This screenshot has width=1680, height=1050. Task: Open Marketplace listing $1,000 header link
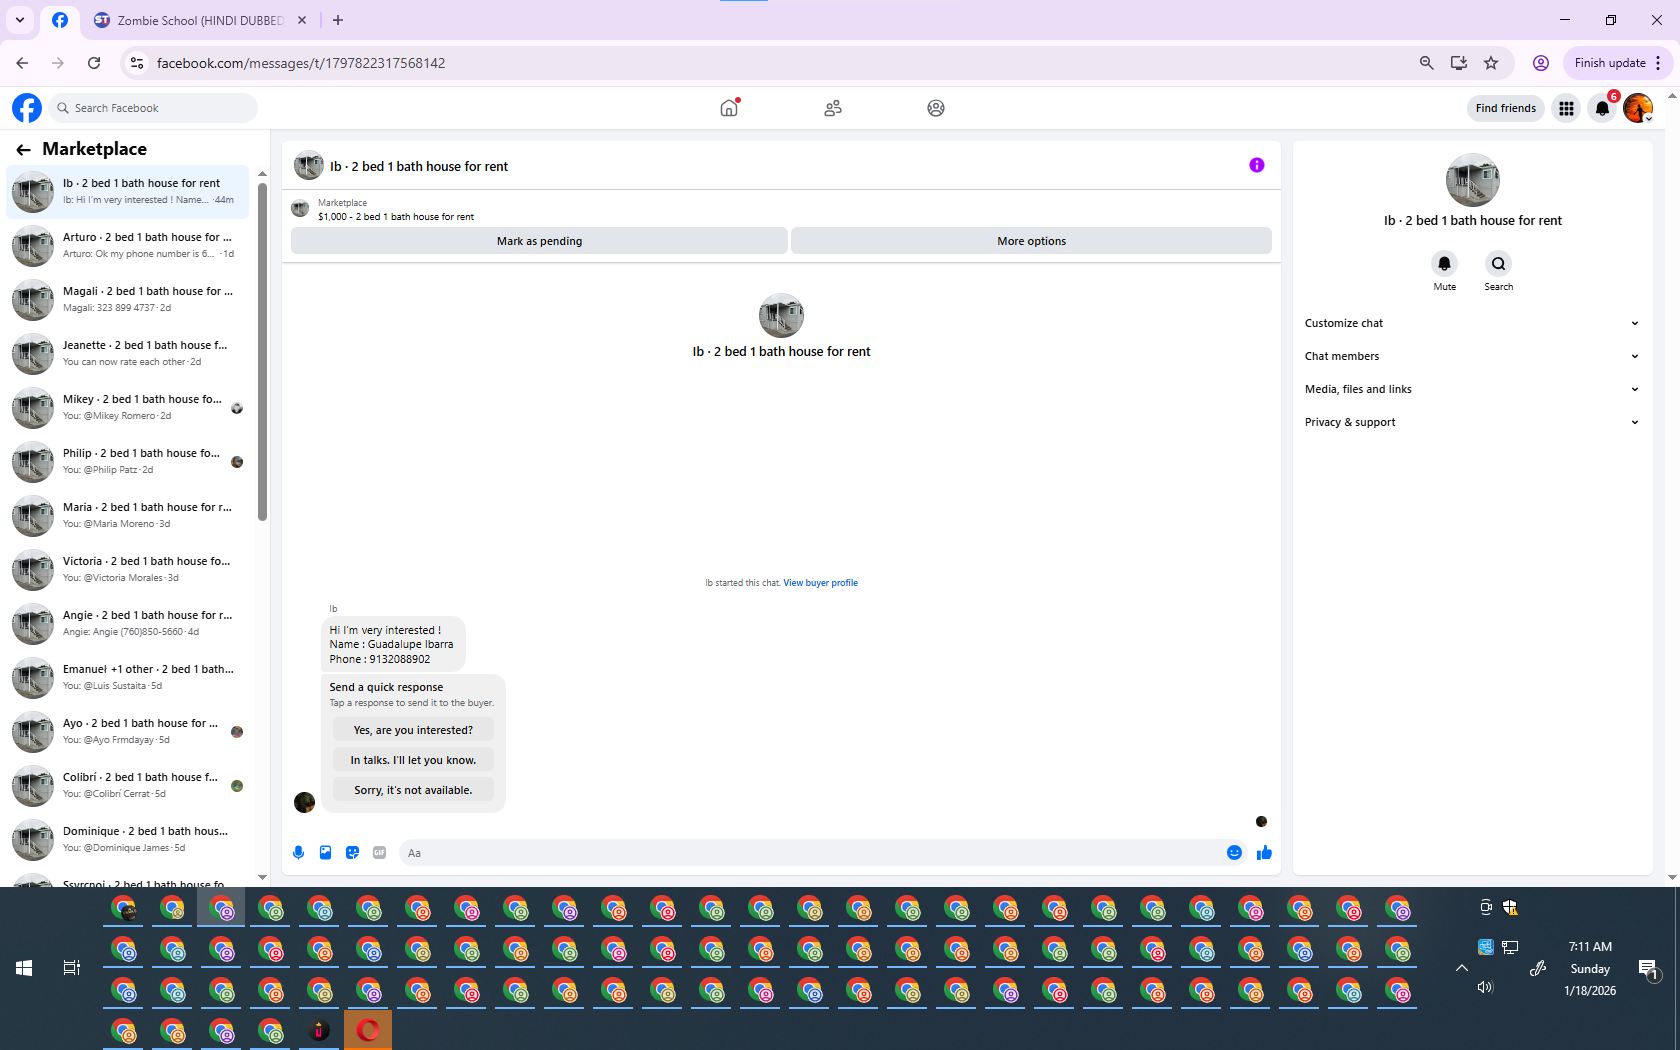pyautogui.click(x=396, y=217)
